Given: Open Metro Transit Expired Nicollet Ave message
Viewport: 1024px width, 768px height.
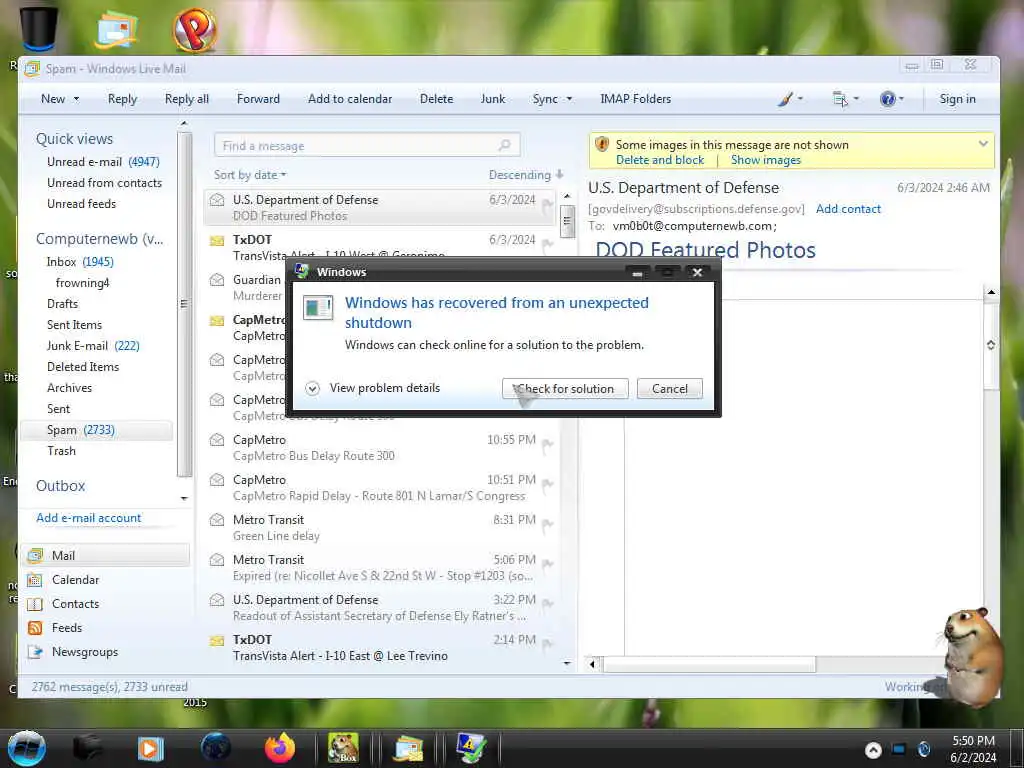Looking at the screenshot, I should (x=379, y=568).
